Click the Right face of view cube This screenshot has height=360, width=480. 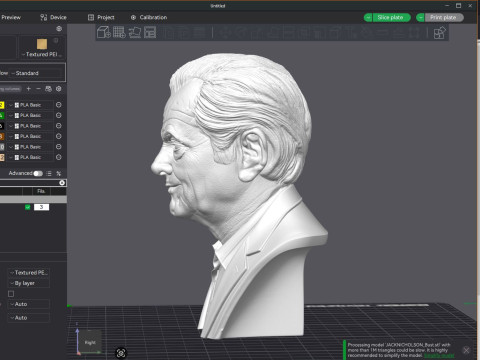pyautogui.click(x=90, y=342)
